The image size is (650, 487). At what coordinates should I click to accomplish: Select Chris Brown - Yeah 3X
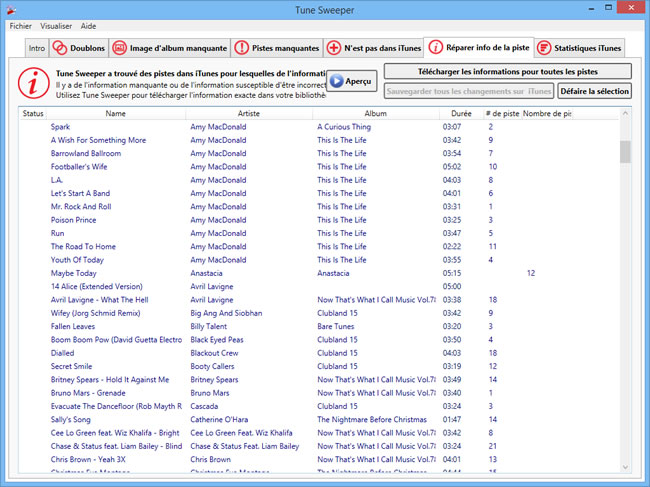[88, 459]
